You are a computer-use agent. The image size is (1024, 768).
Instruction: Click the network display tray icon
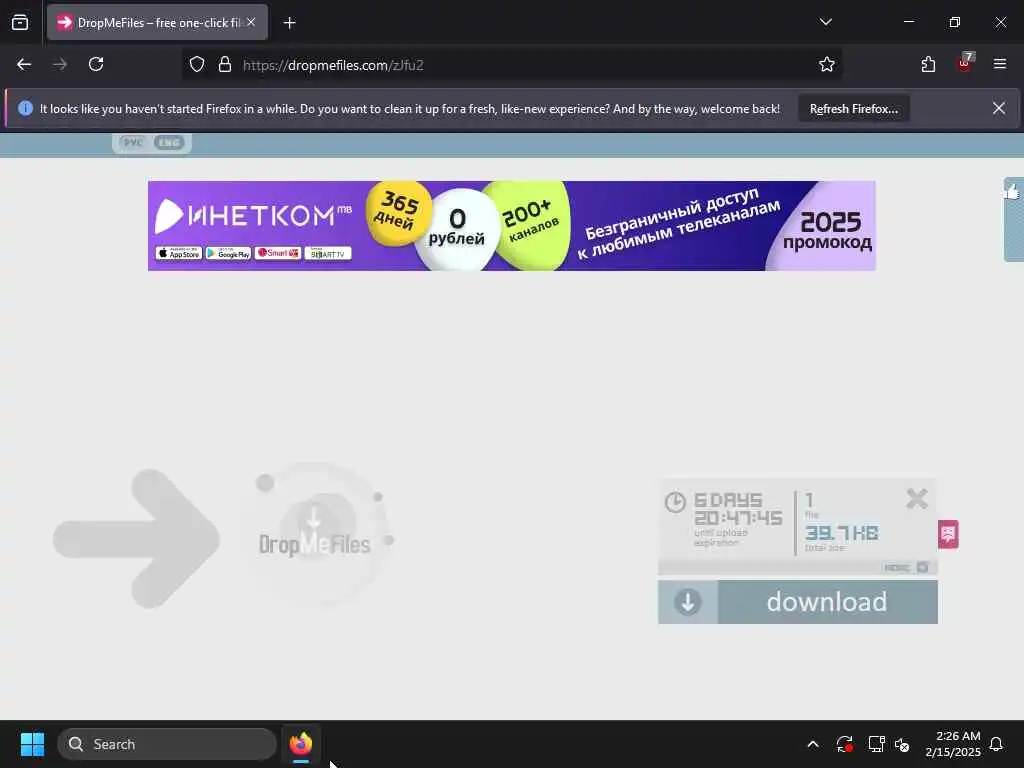point(876,744)
